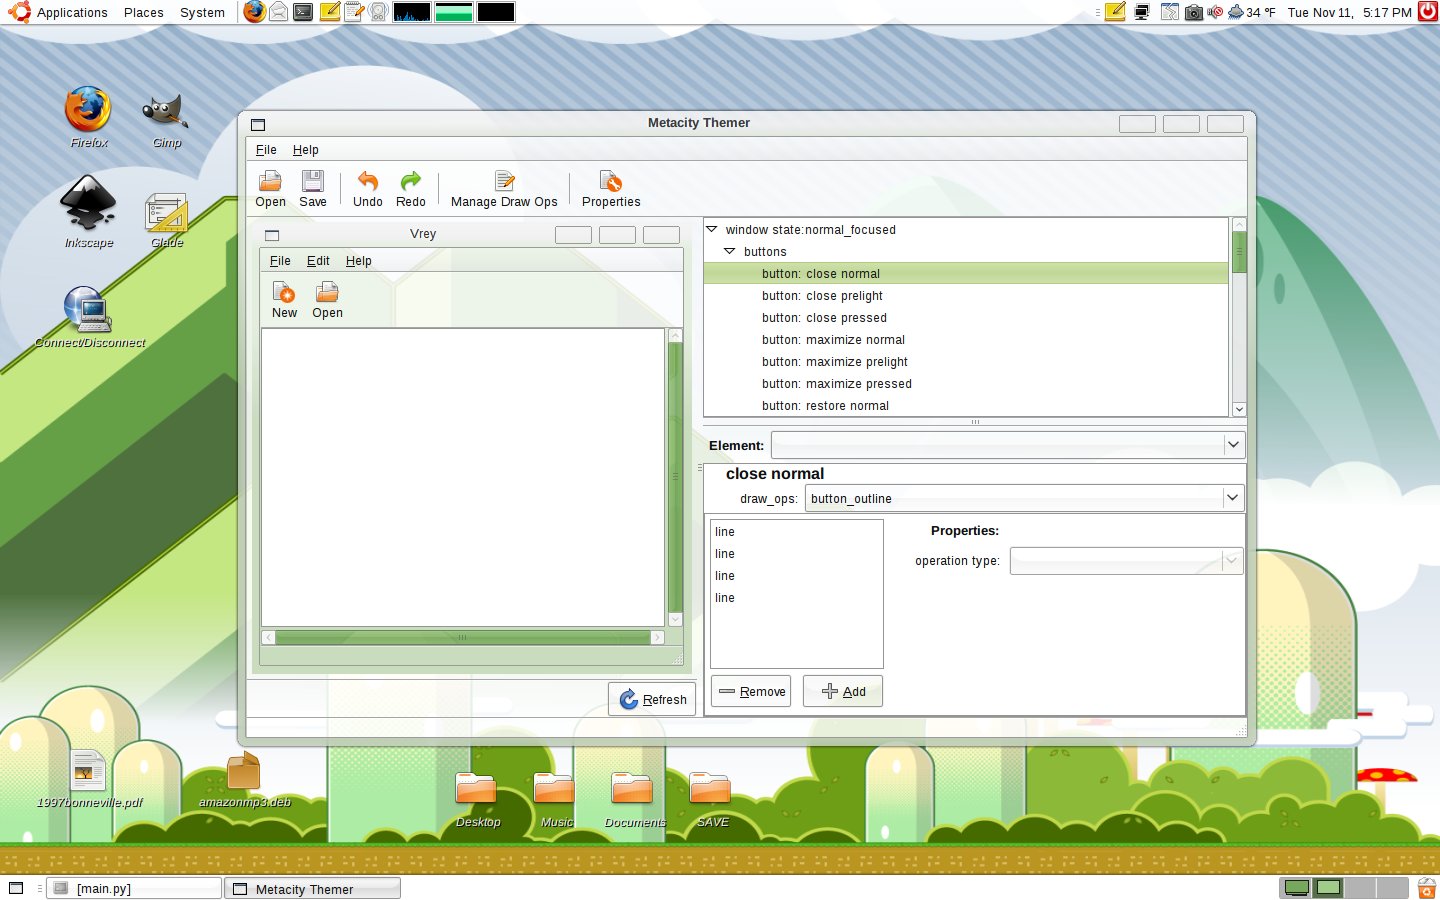Viewport: 1440px width, 900px height.
Task: Select the button: maximize normal row
Action: (x=966, y=340)
